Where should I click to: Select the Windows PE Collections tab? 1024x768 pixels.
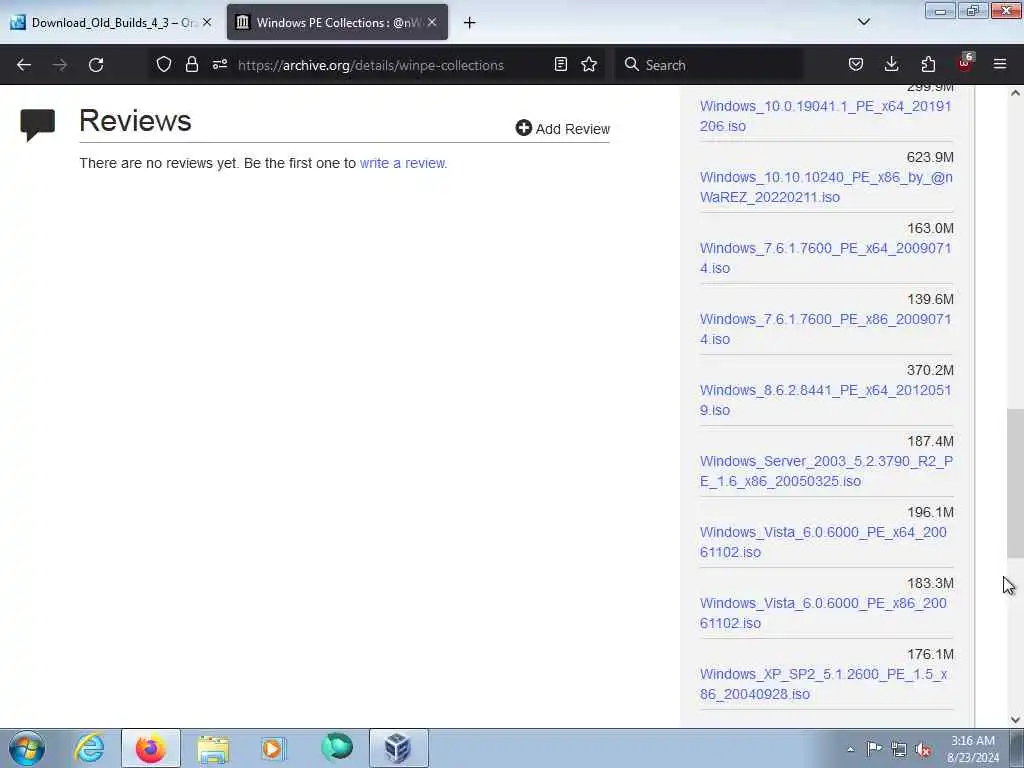[x=337, y=22]
